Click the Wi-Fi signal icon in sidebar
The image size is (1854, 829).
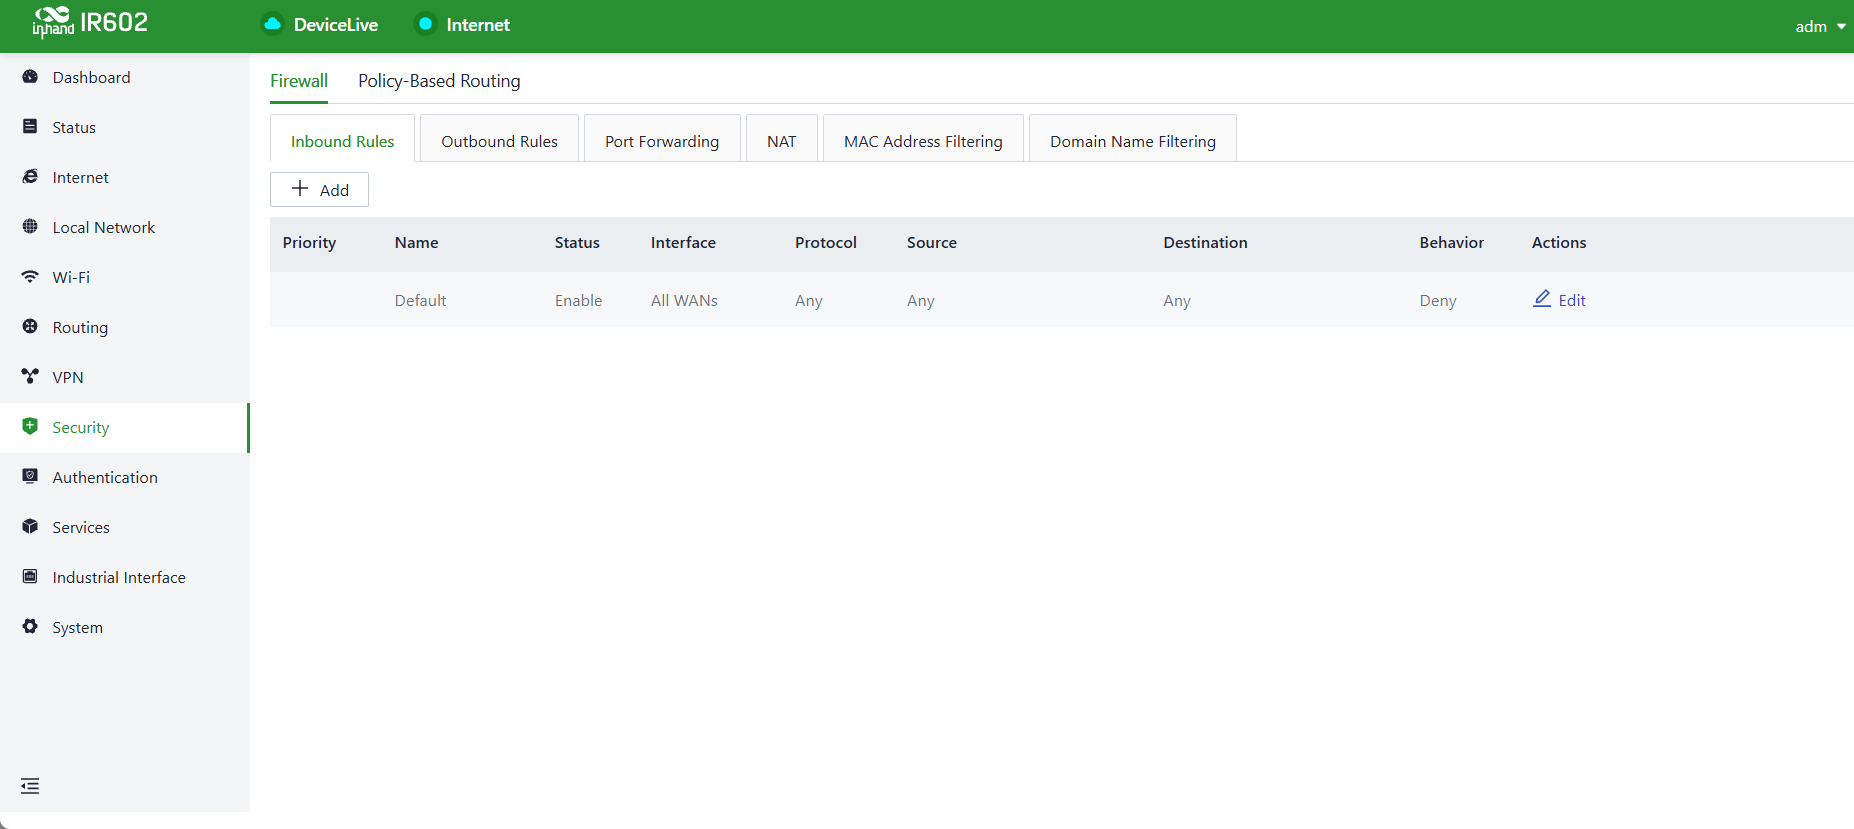(x=30, y=277)
